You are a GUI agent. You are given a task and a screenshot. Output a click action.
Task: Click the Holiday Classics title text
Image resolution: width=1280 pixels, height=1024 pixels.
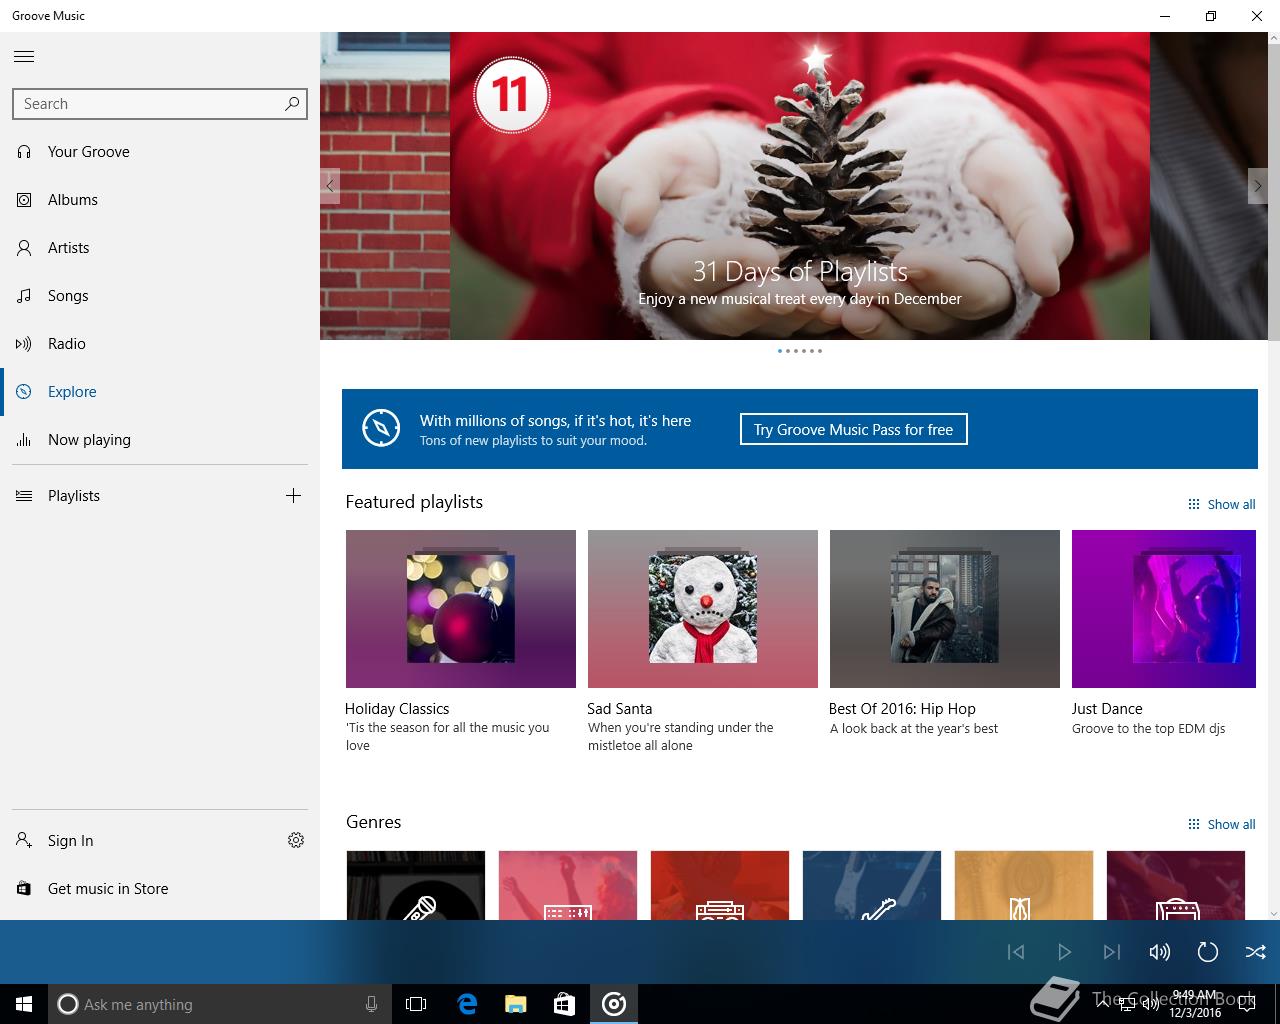pyautogui.click(x=397, y=708)
